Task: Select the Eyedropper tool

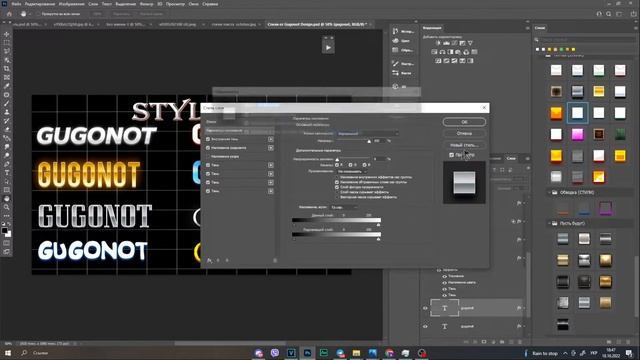Action: [7, 86]
